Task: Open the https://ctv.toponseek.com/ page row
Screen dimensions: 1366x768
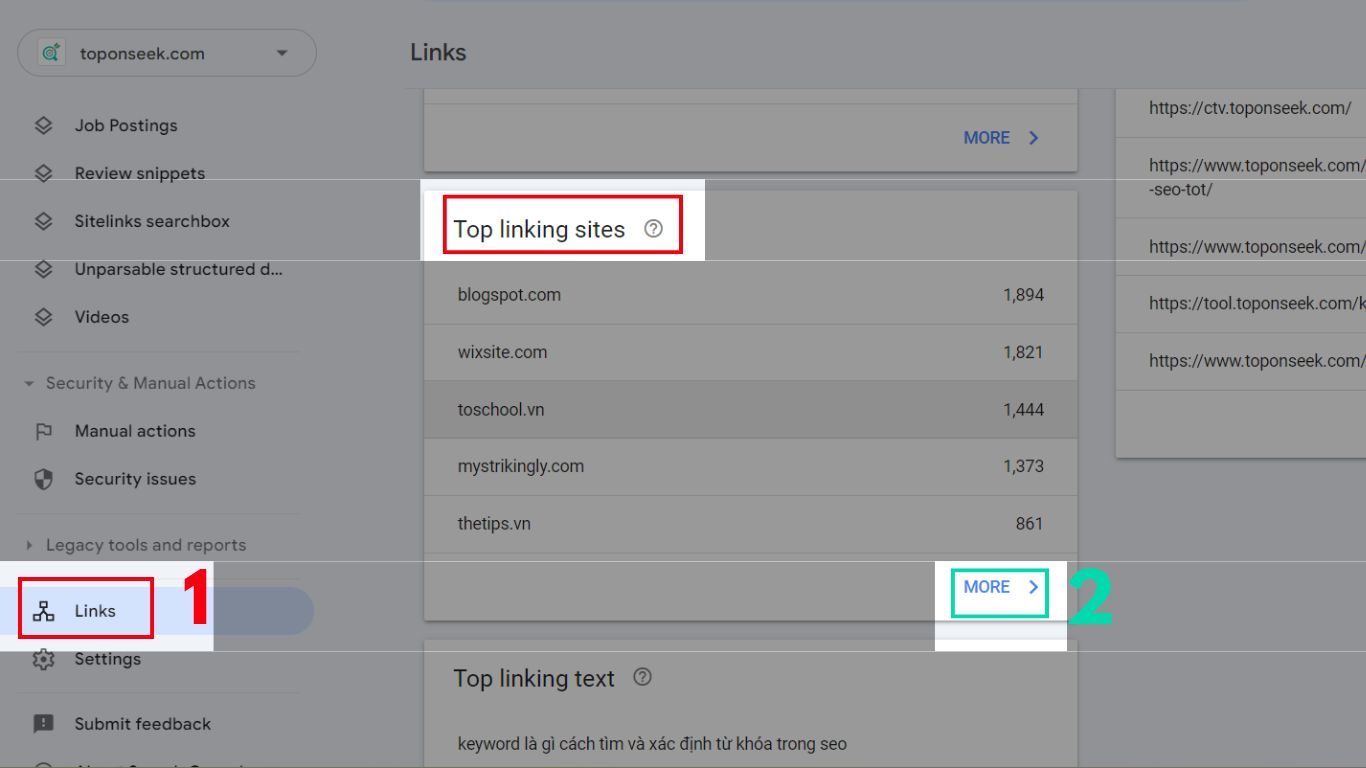Action: click(1249, 109)
